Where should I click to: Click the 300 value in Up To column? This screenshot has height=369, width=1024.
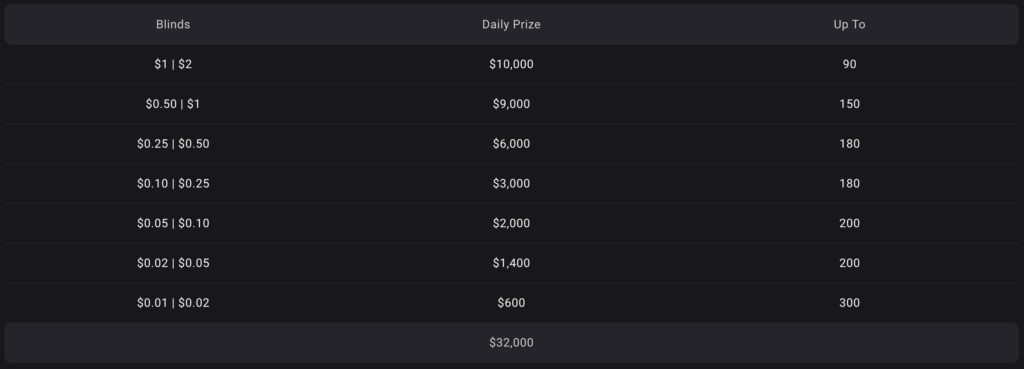pyautogui.click(x=849, y=303)
